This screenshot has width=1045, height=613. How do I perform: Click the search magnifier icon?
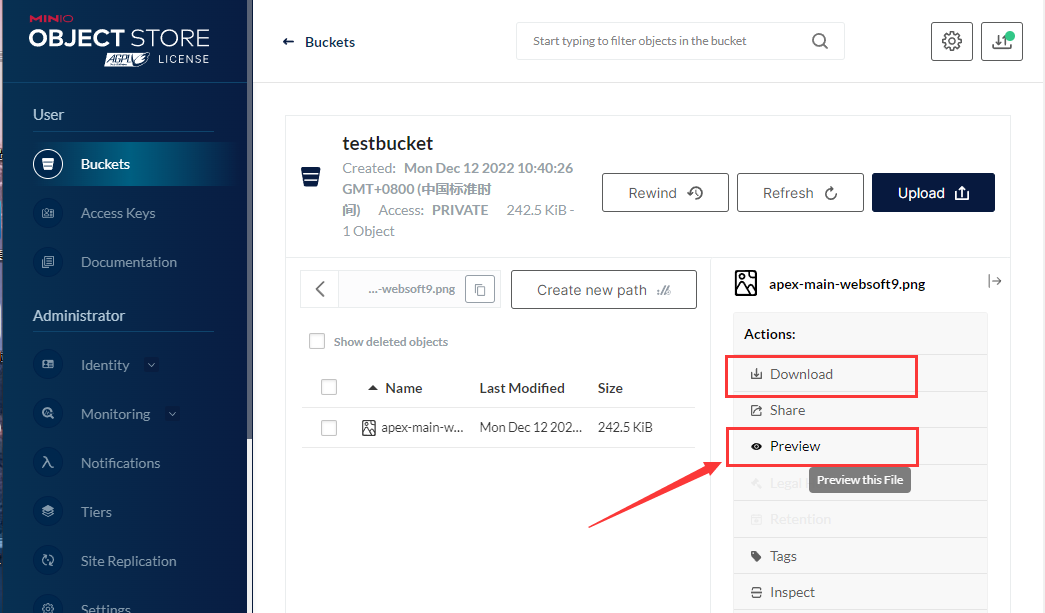[x=820, y=41]
